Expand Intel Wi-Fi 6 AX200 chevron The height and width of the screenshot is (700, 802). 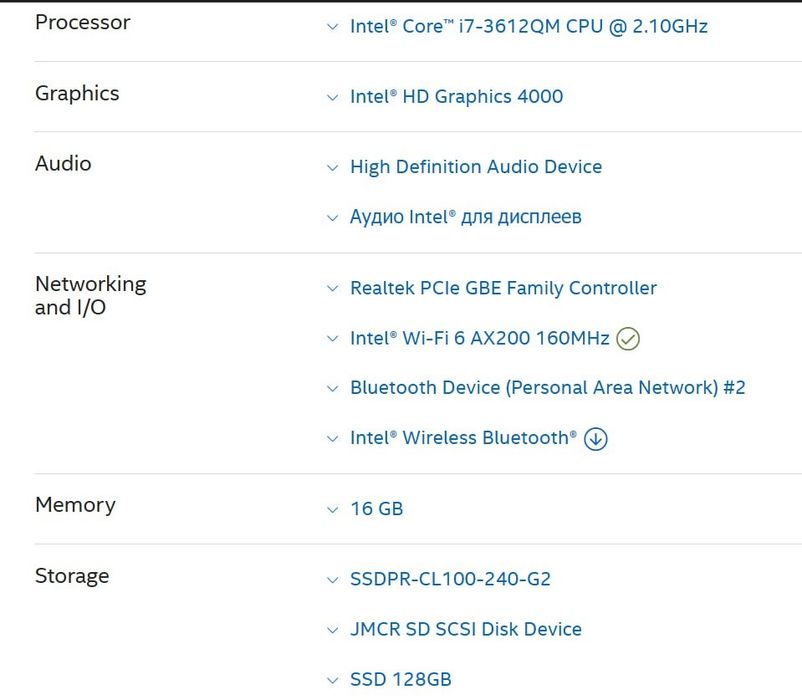click(x=332, y=338)
